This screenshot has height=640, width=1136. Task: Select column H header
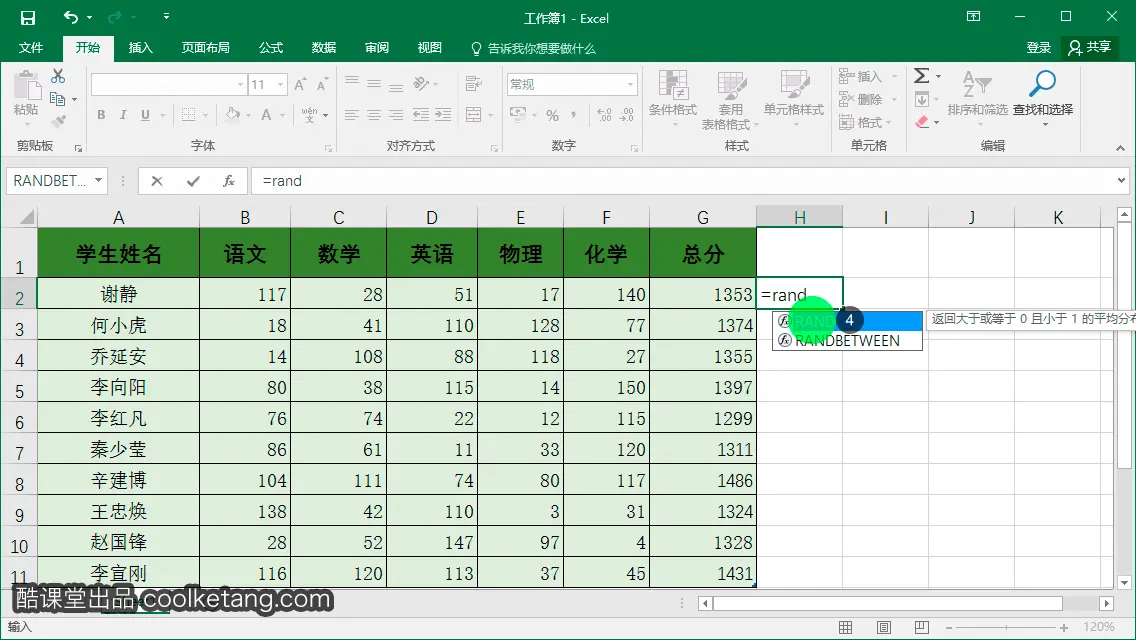pyautogui.click(x=799, y=217)
